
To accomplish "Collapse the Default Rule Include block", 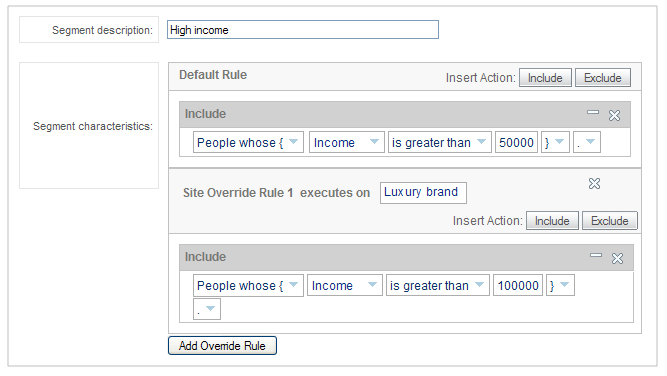I will coord(593,113).
